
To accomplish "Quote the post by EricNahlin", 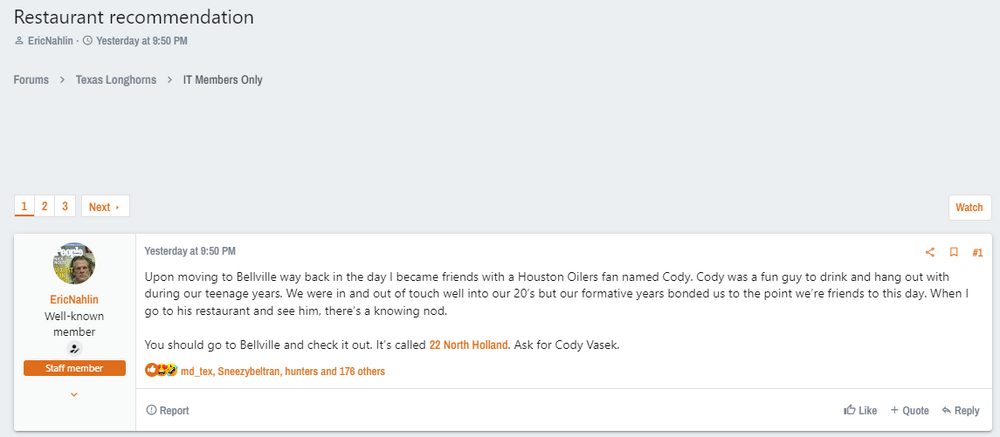I will 909,410.
